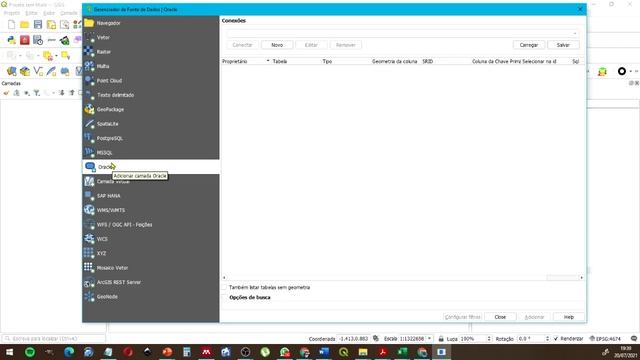
Task: Select the MSSQL source
Action: [x=151, y=153]
